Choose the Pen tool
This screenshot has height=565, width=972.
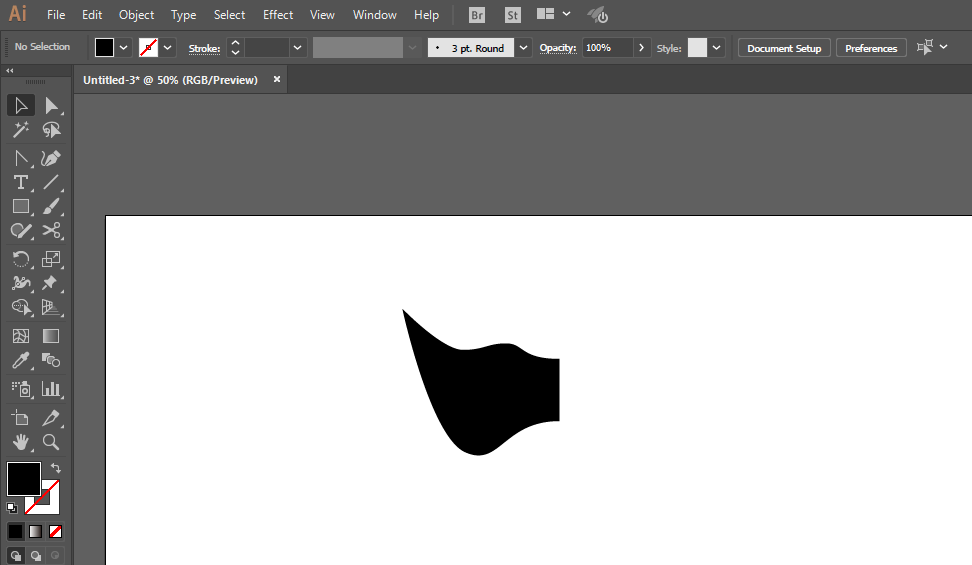51,158
